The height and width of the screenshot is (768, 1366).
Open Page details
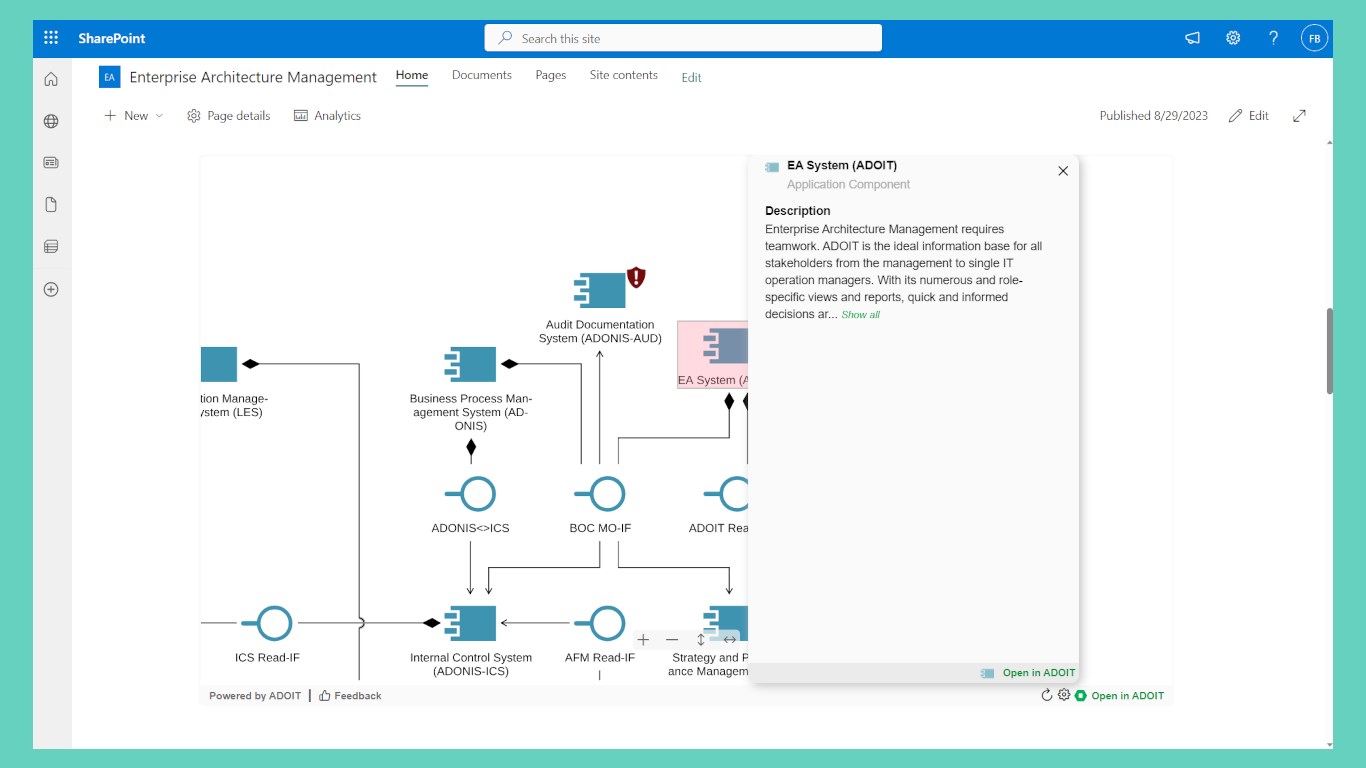click(x=229, y=116)
